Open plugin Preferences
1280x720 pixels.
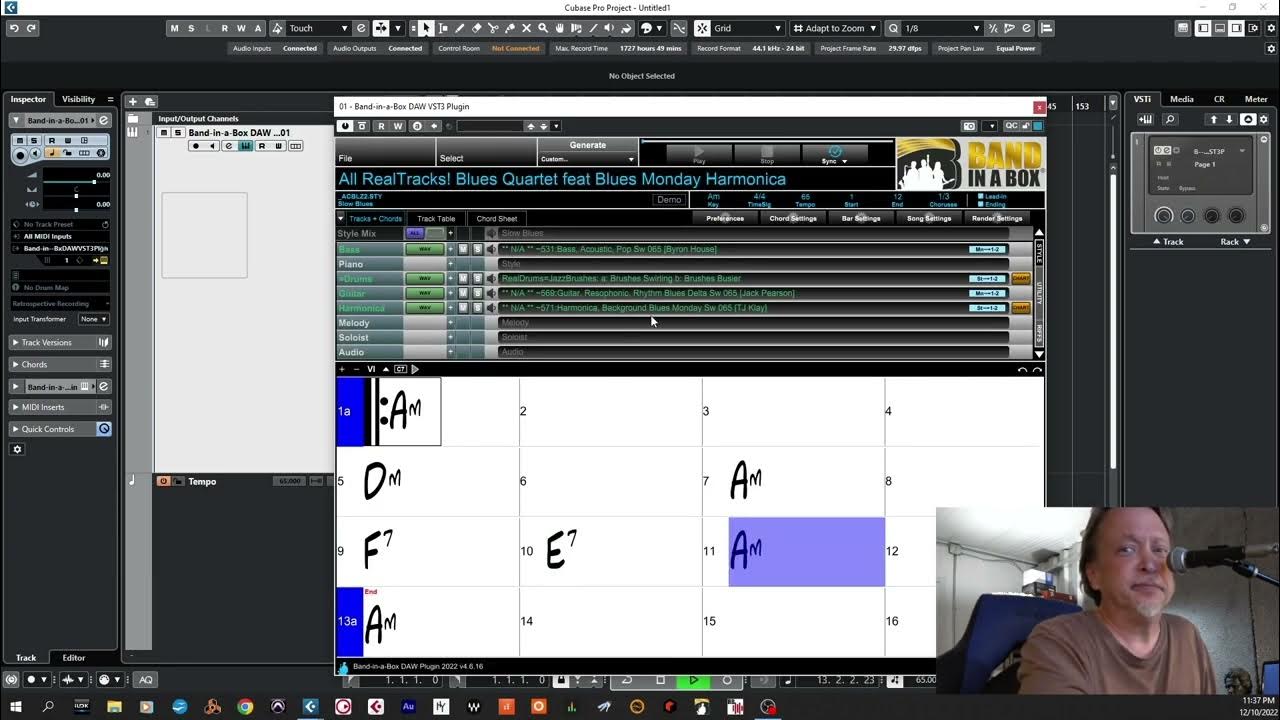[725, 218]
